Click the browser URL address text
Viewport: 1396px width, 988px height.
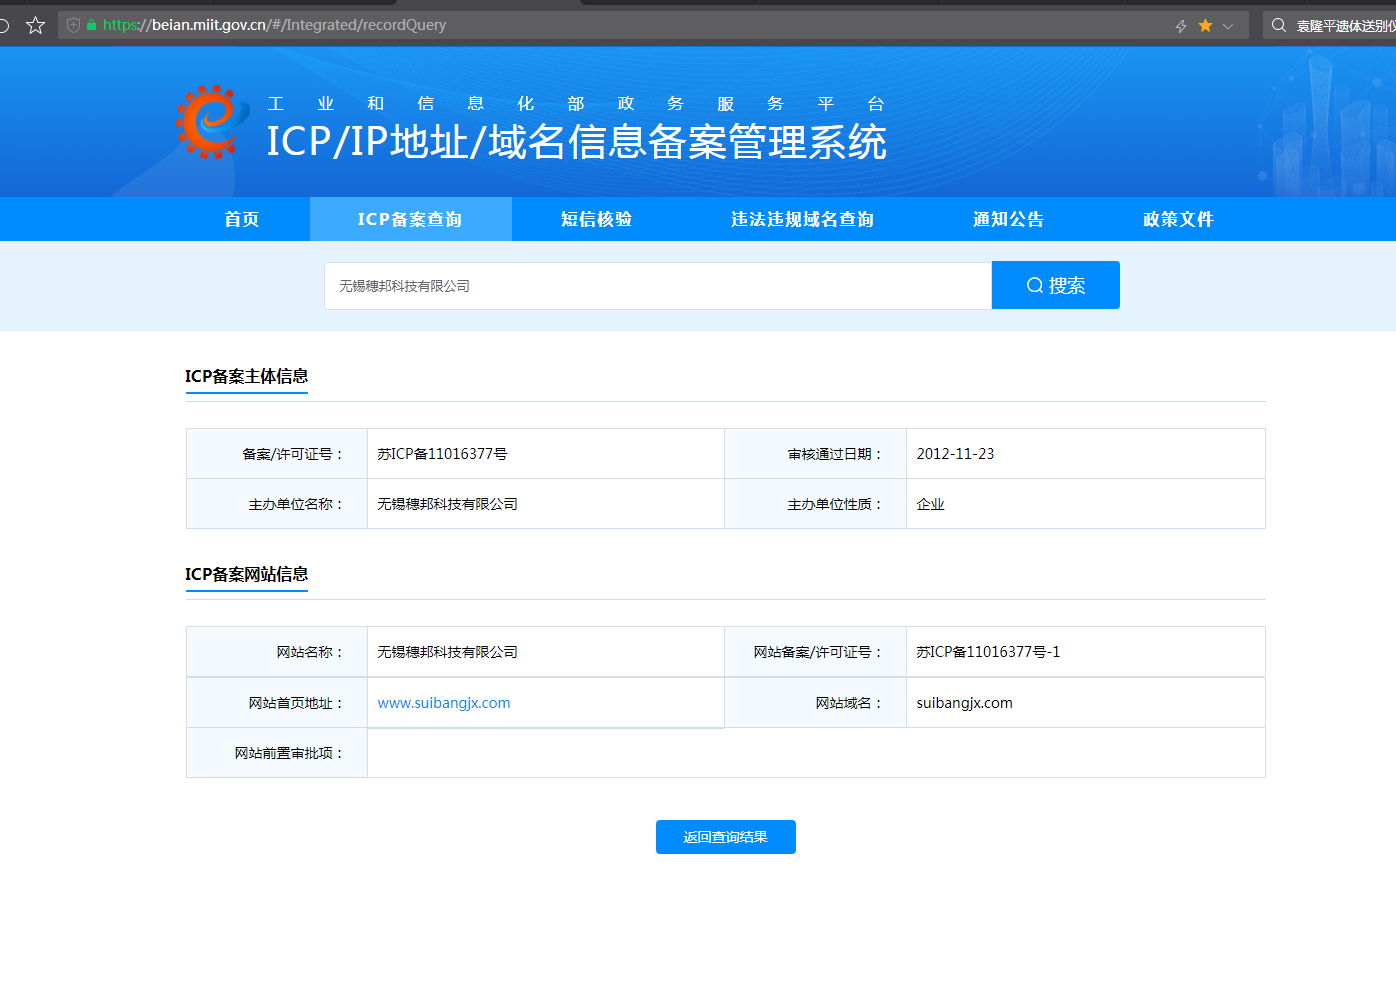[x=275, y=25]
